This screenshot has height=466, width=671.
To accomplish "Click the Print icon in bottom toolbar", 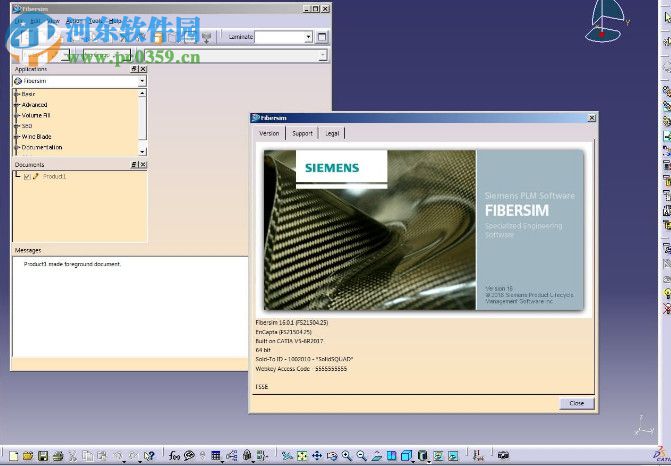I will [58, 456].
